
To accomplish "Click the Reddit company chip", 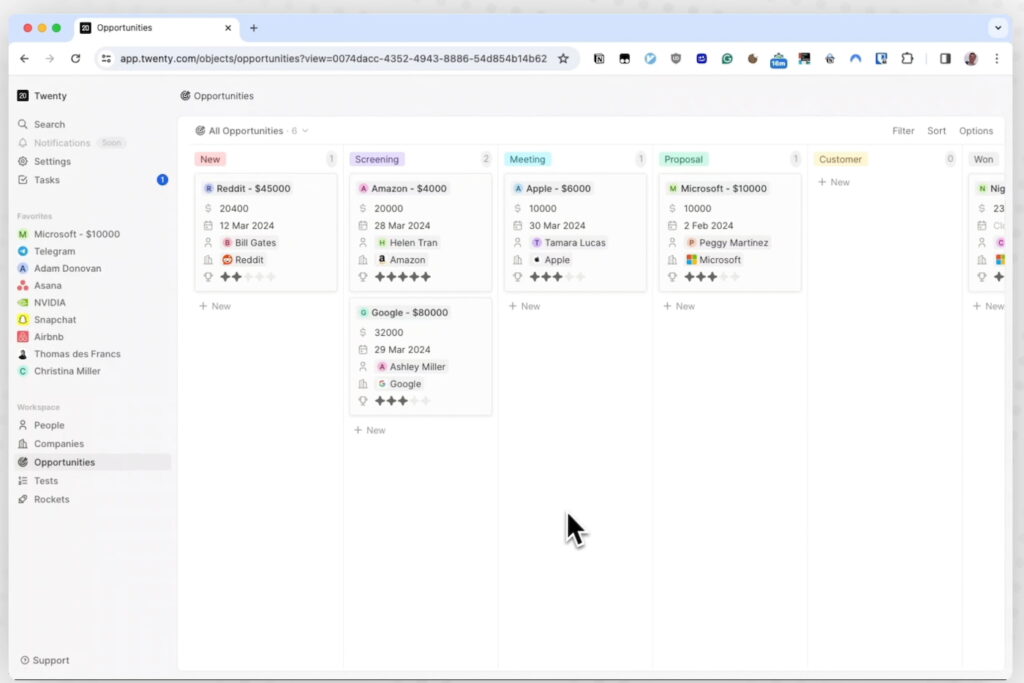I will pos(244,260).
